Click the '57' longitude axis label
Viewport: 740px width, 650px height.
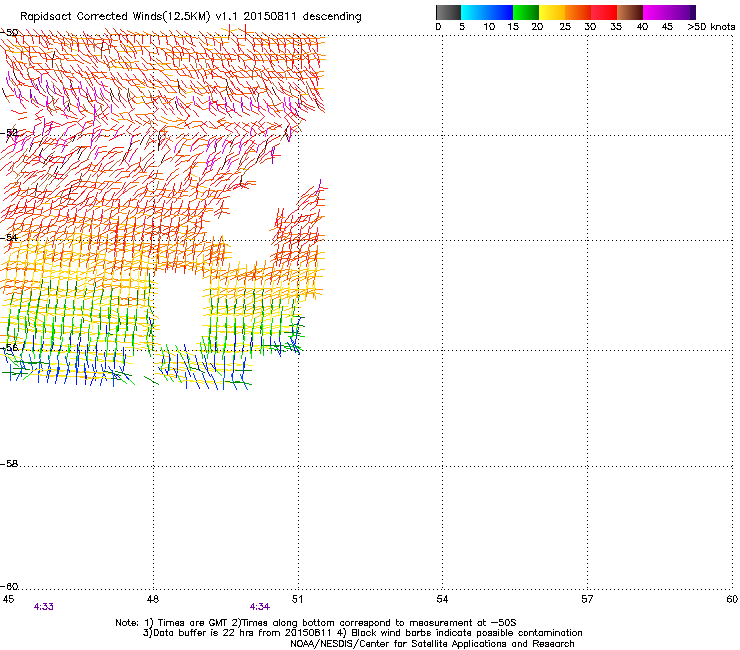click(x=587, y=599)
